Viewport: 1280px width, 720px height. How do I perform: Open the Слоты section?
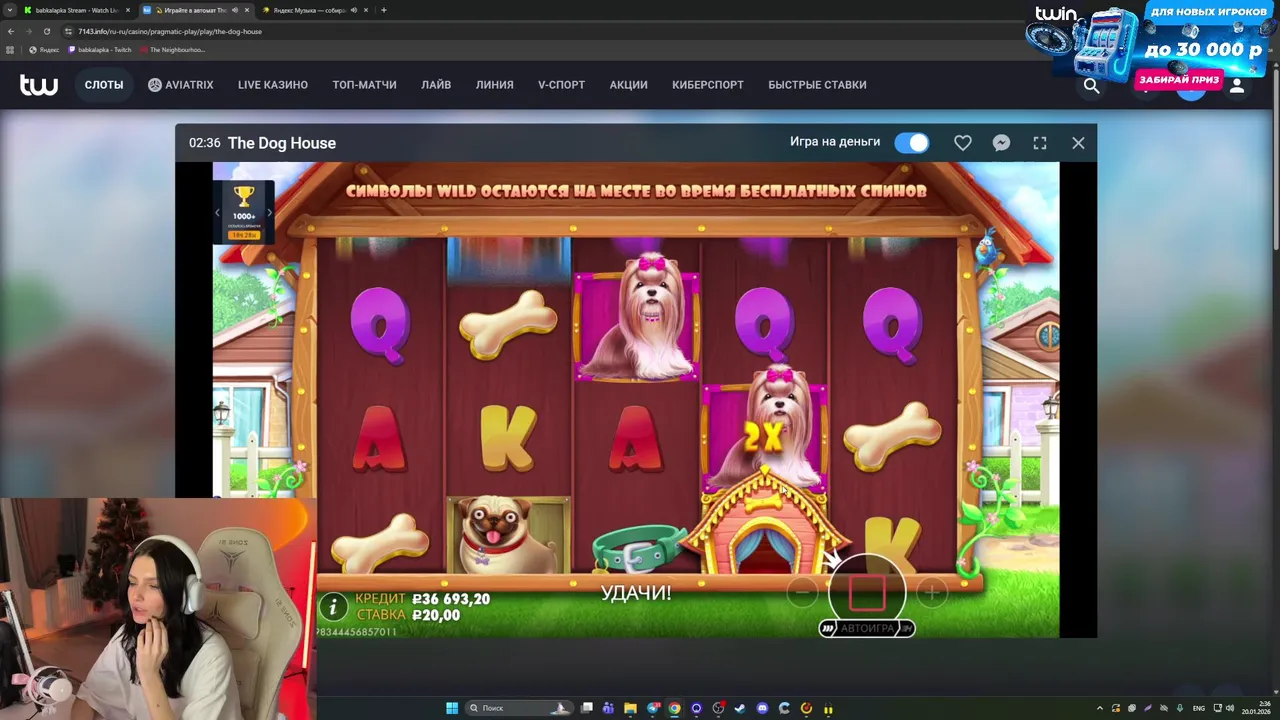pos(104,85)
